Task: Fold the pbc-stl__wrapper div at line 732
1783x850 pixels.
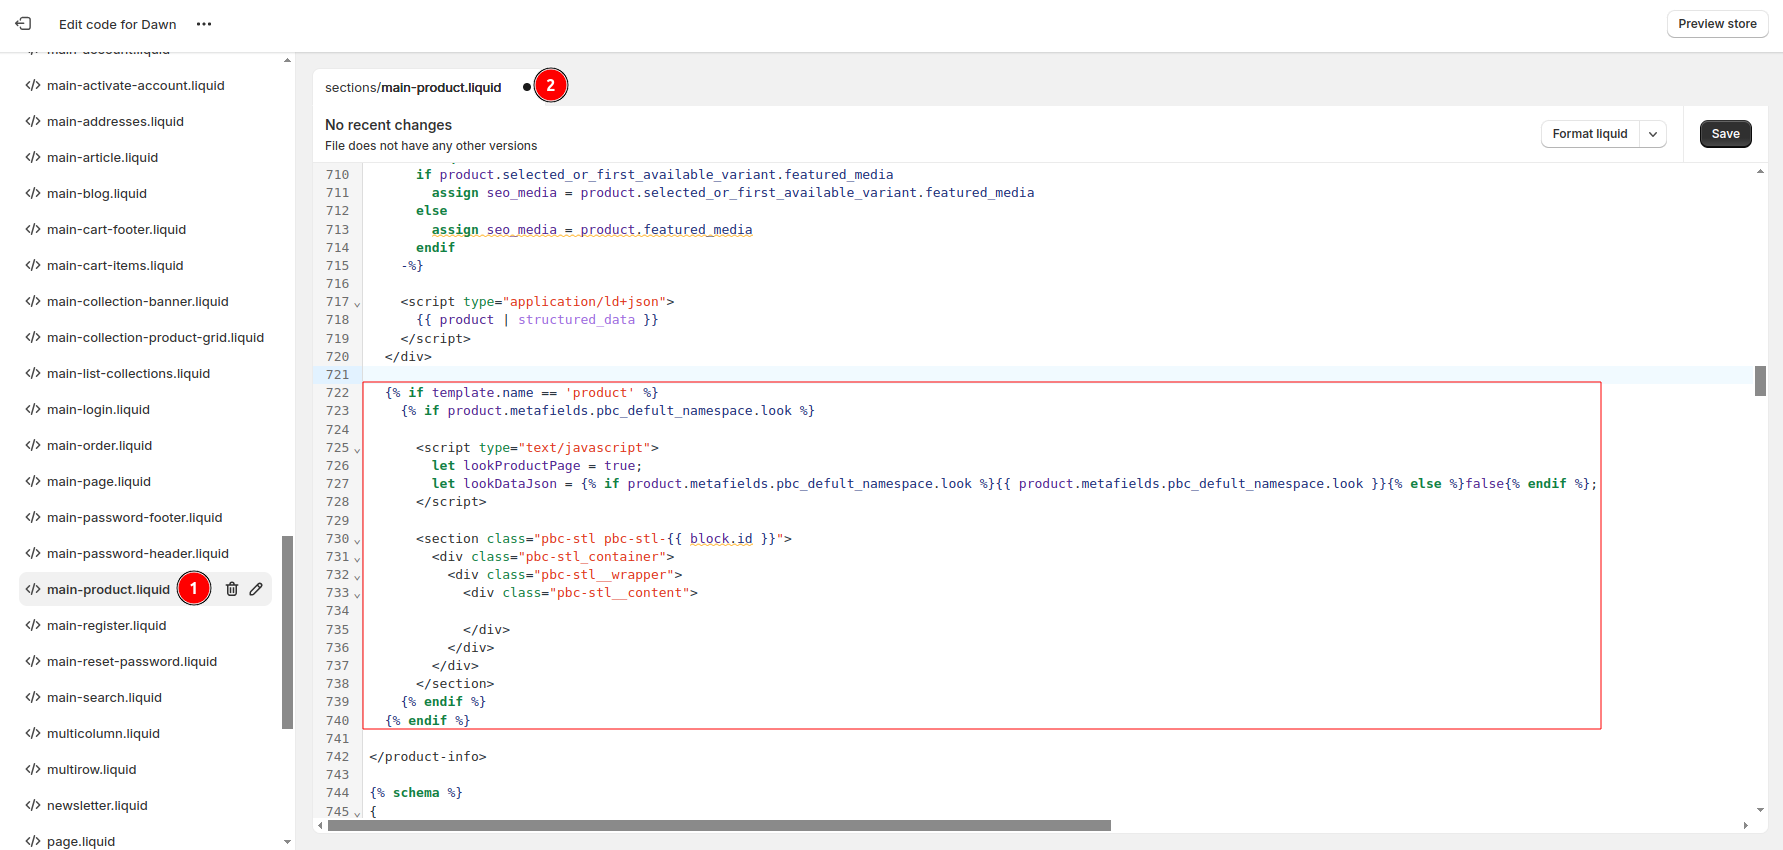Action: 357,576
